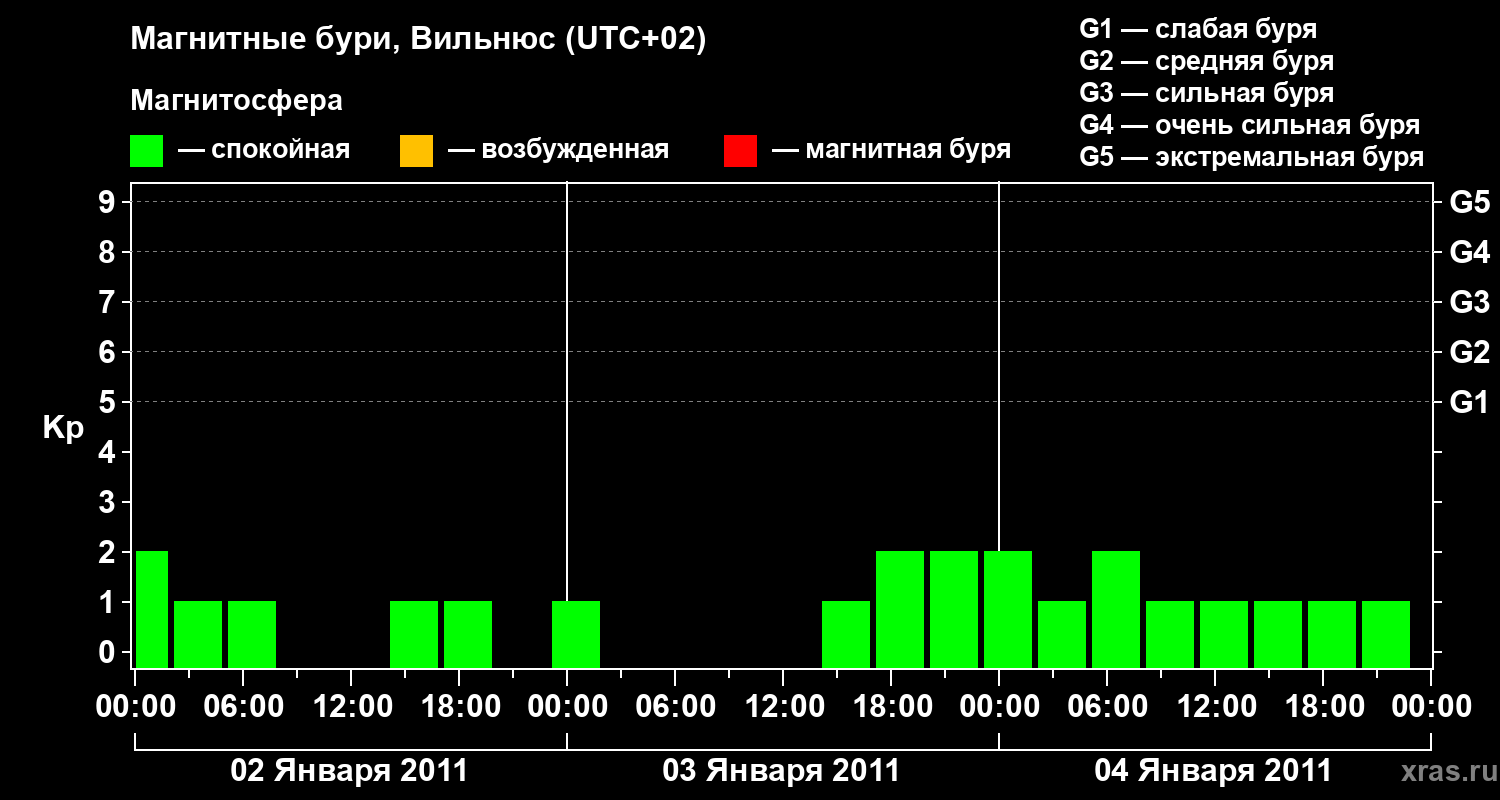Image resolution: width=1500 pixels, height=800 pixels.
Task: Click the 06:00 time label under 03 Января
Action: click(x=676, y=707)
